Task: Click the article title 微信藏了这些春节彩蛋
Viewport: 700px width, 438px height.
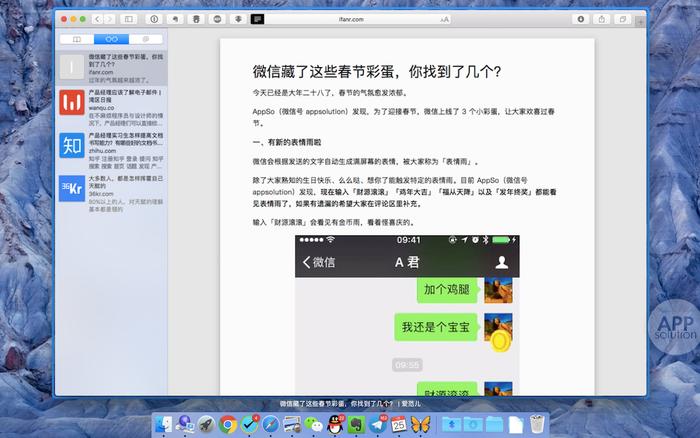Action: 377,71
